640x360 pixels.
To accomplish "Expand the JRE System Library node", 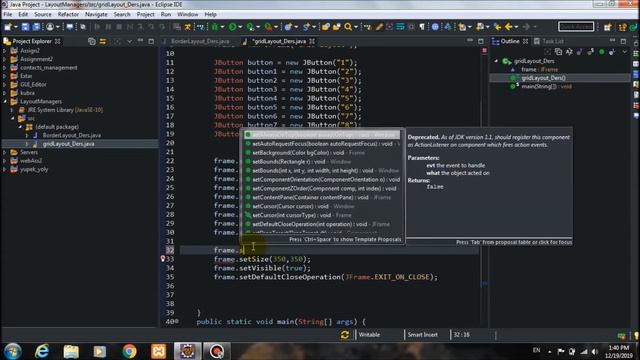I will pyautogui.click(x=12, y=110).
